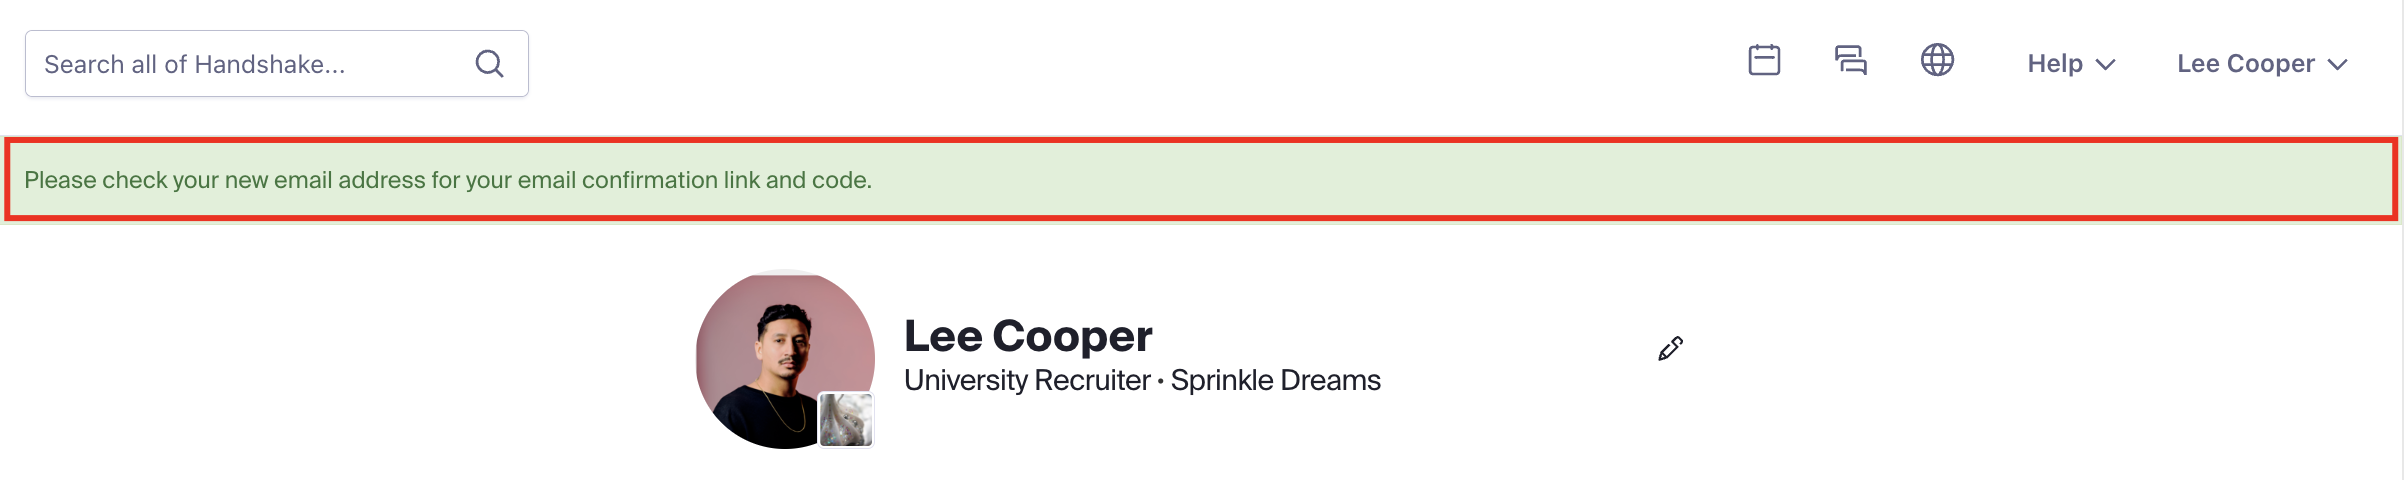This screenshot has height=480, width=2404.
Task: Open the Sprinkle Dreams company name link
Action: point(1275,381)
